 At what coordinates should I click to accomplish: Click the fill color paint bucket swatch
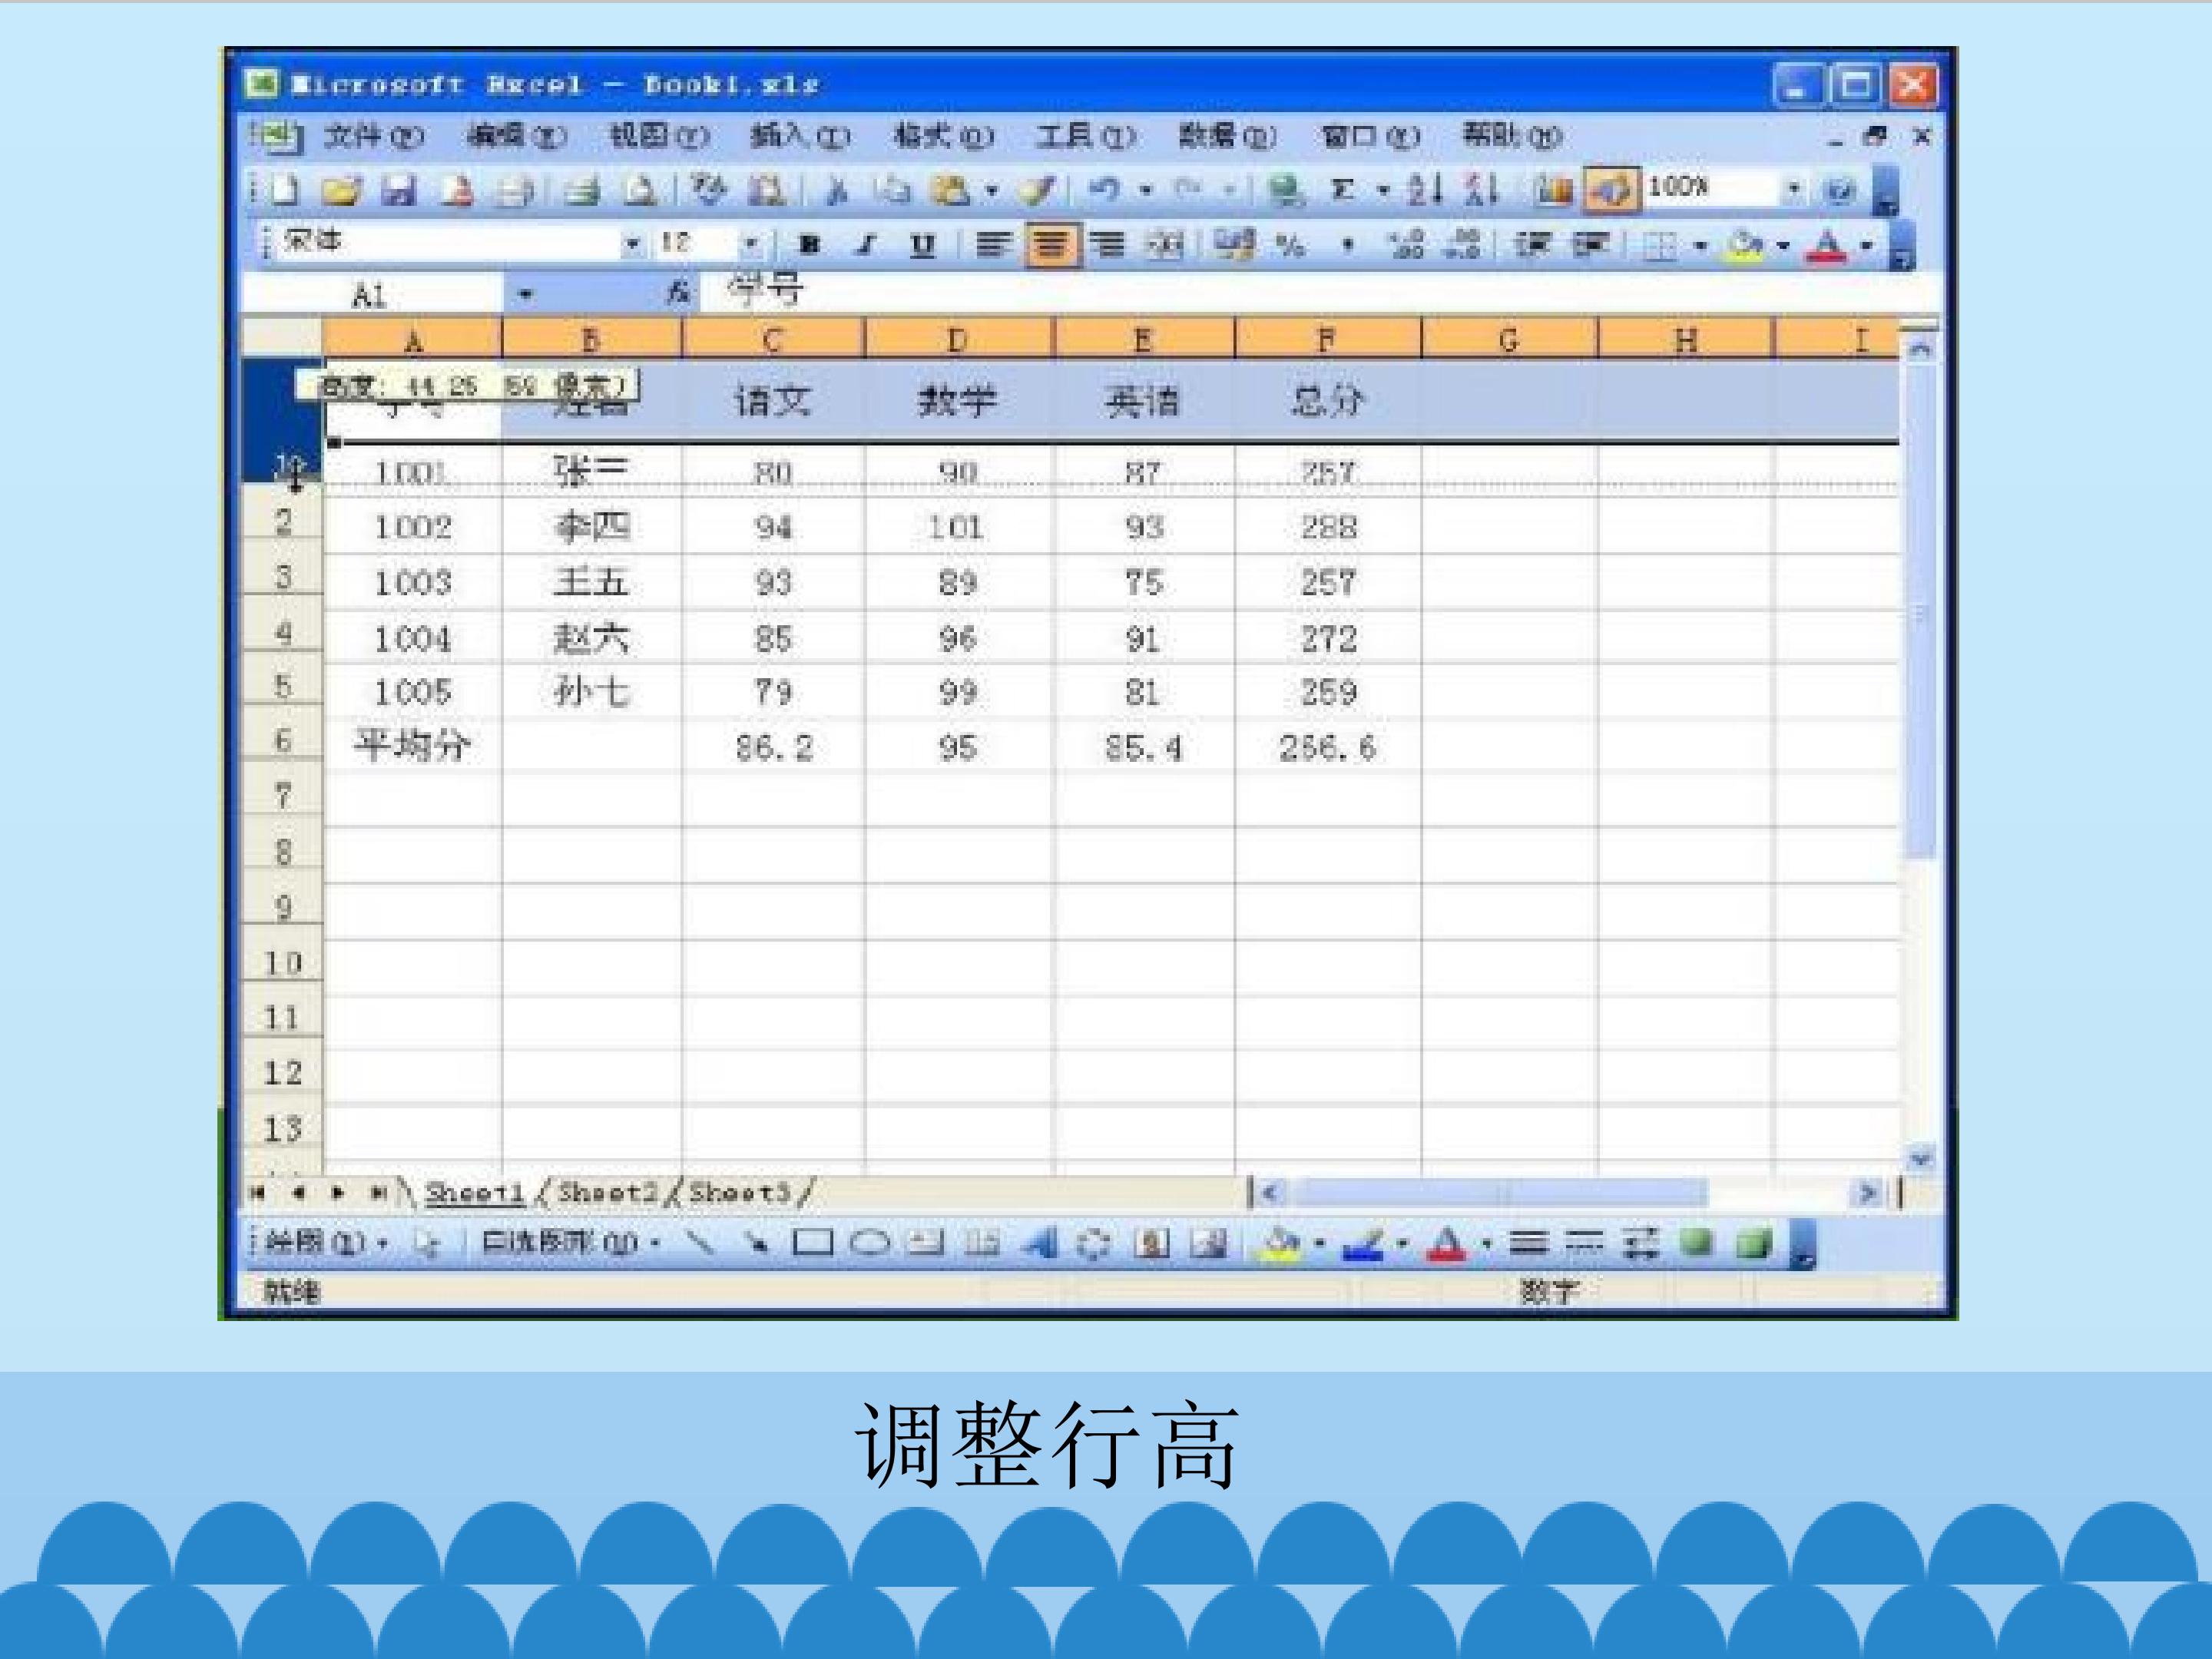point(1744,245)
